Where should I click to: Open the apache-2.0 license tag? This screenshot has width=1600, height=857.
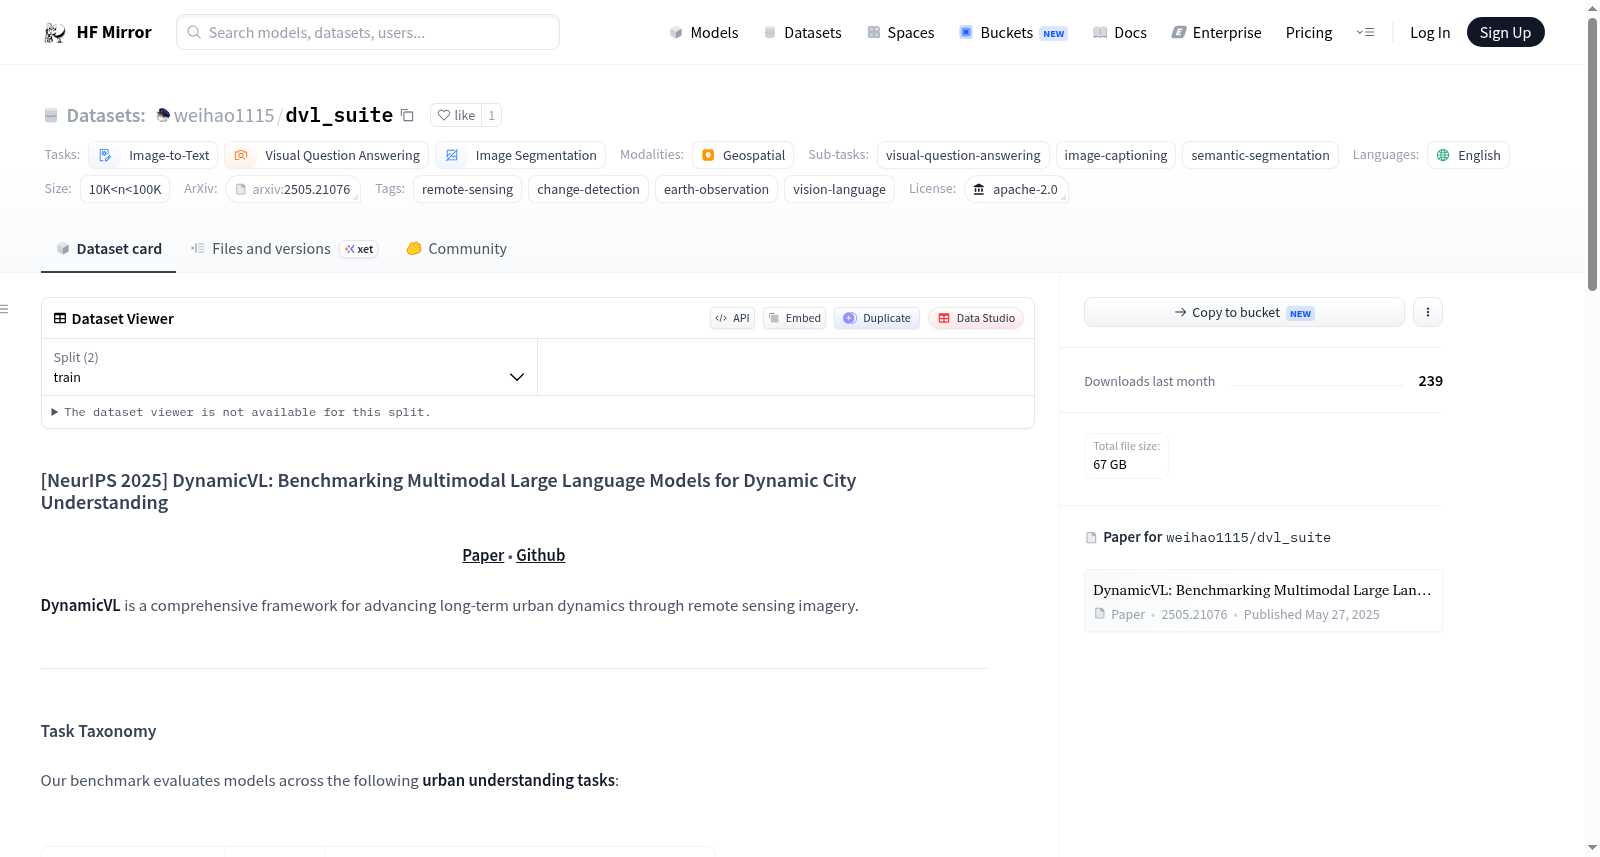click(x=1016, y=189)
